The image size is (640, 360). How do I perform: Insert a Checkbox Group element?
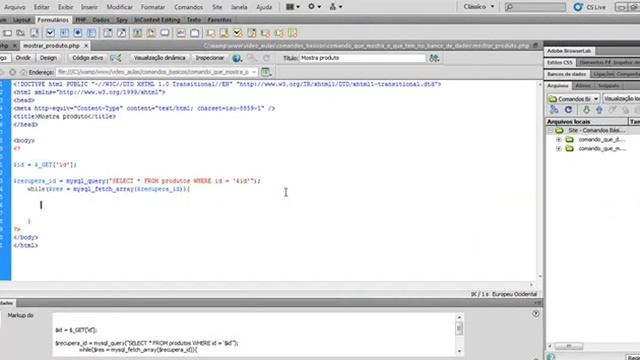(x=64, y=33)
